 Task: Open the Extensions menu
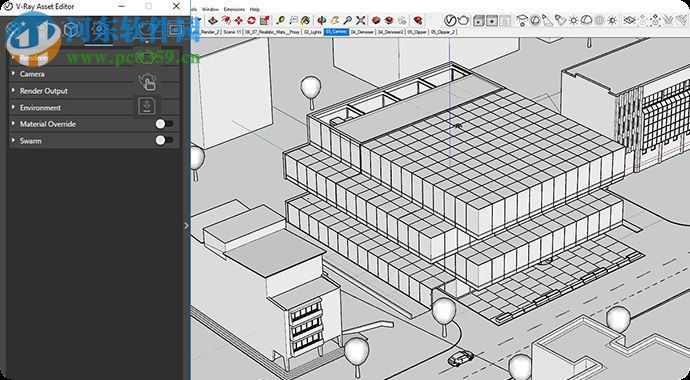pos(234,9)
